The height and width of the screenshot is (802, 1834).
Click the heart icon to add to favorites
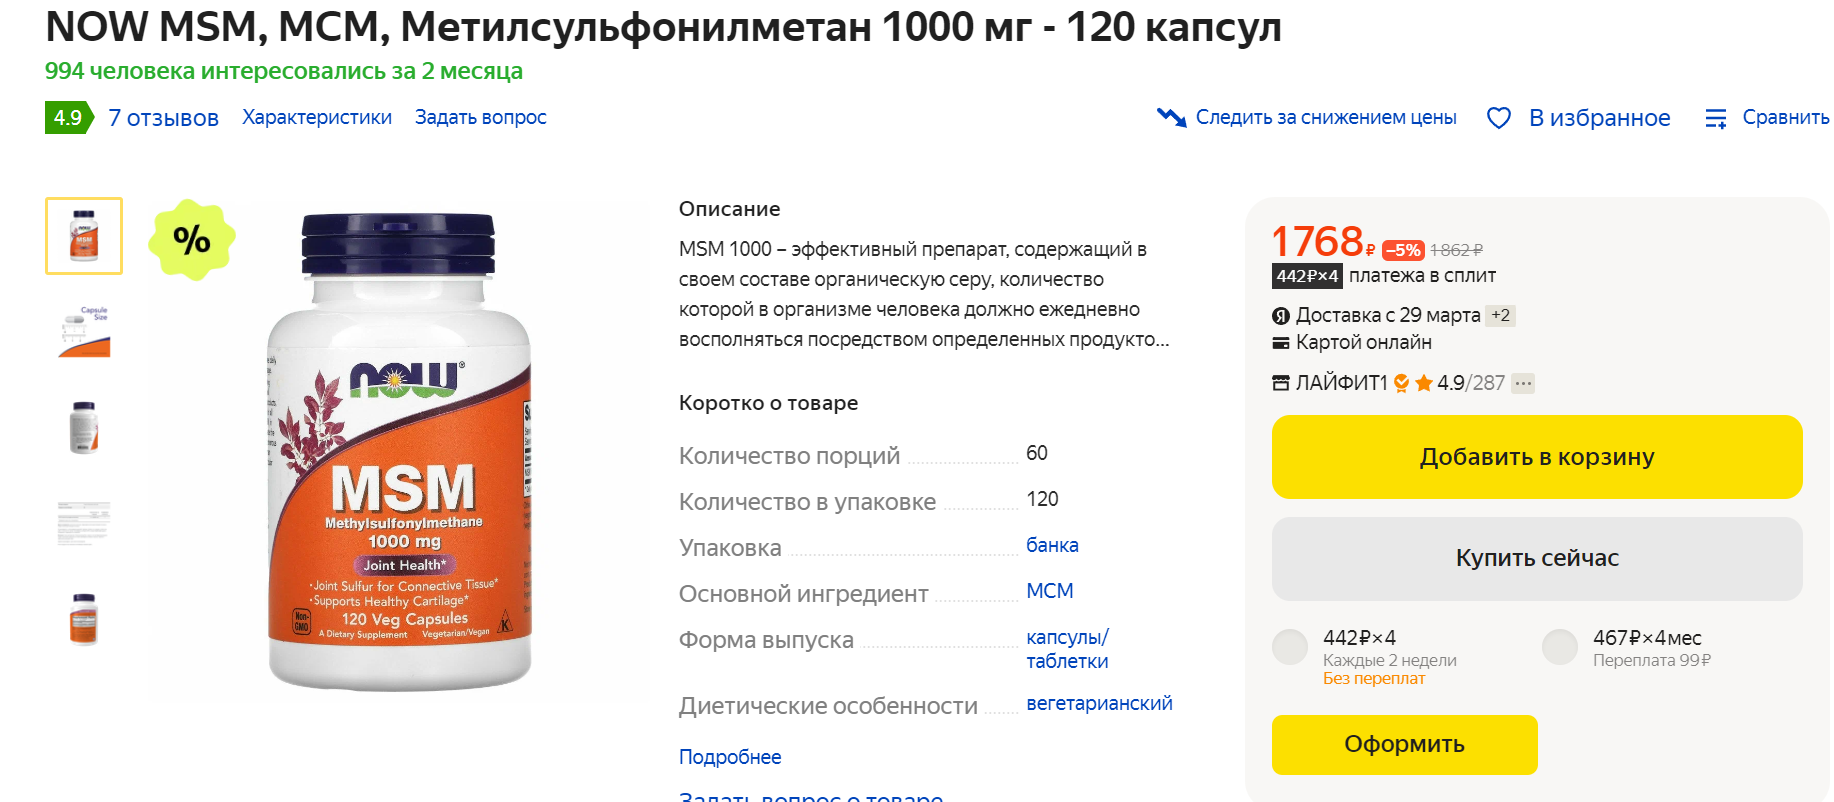point(1498,117)
